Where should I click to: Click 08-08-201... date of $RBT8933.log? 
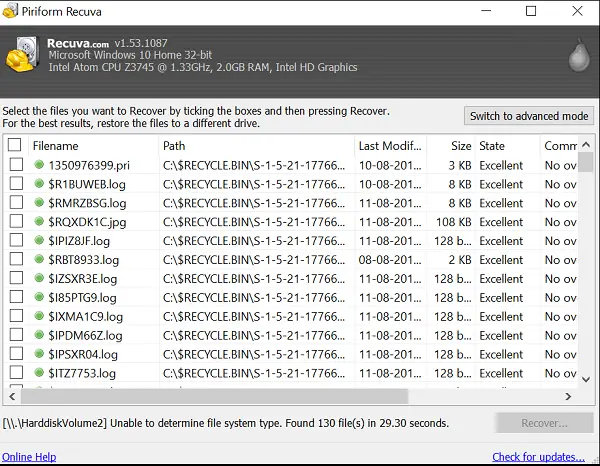coord(390,260)
